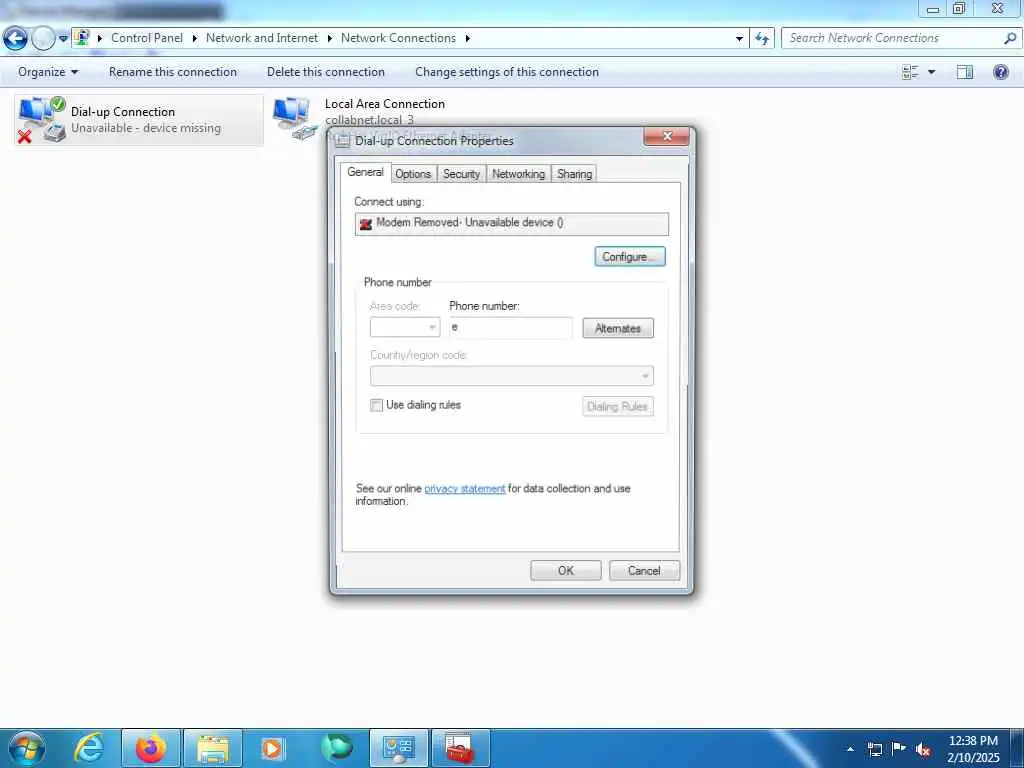This screenshot has width=1024, height=768.
Task: Expand the arrow after Network and Internet
Action: pos(328,39)
